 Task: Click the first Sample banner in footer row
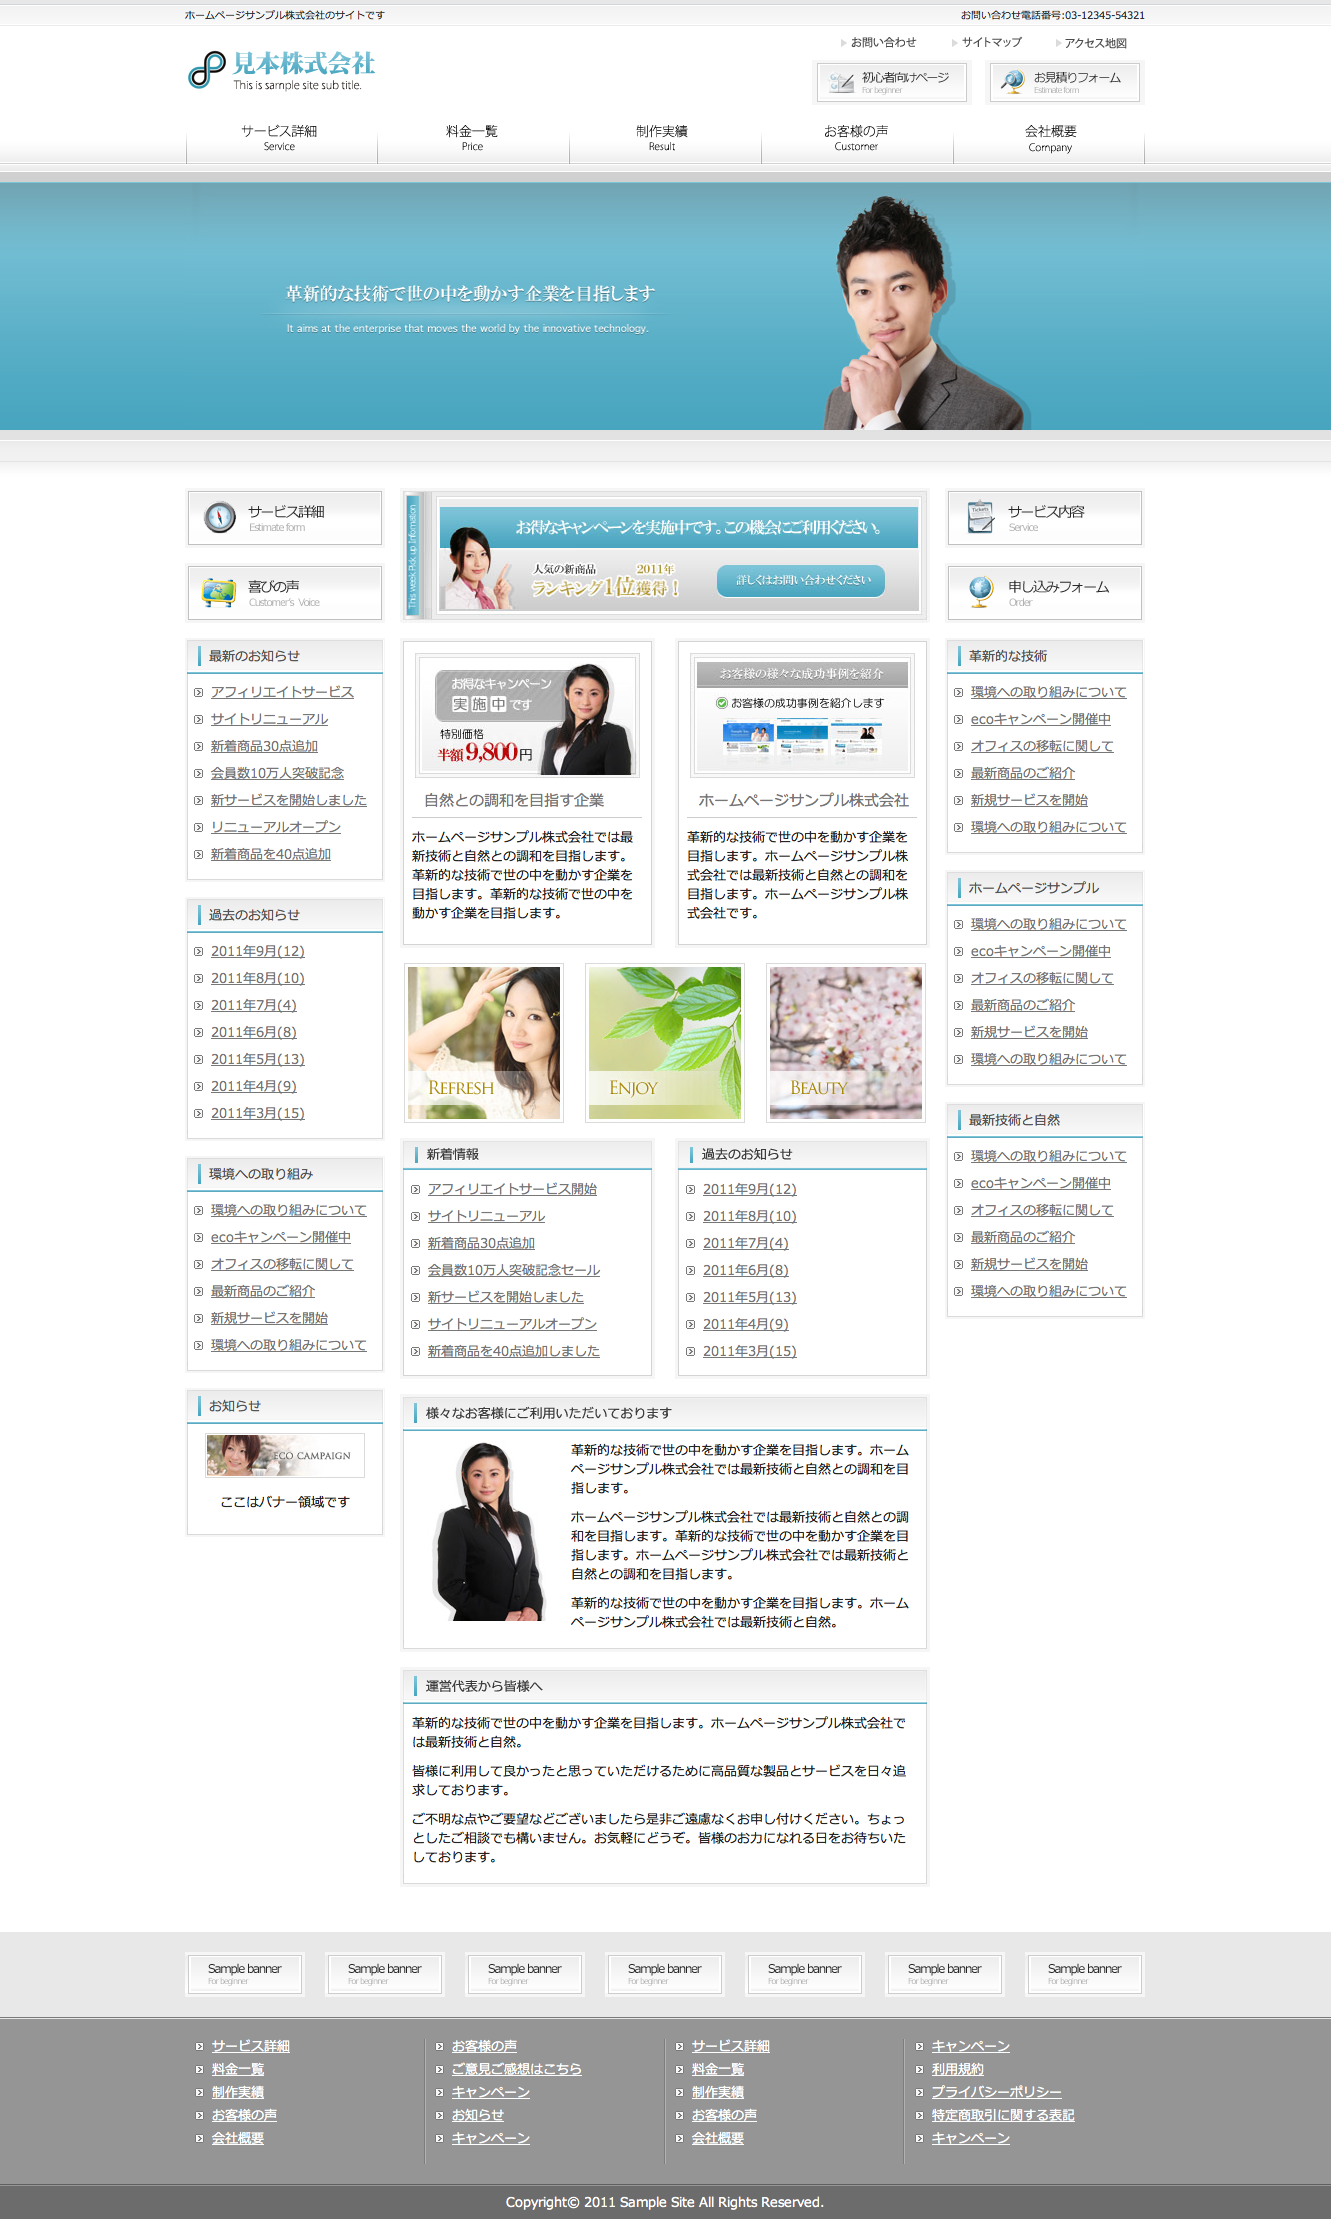245,1973
